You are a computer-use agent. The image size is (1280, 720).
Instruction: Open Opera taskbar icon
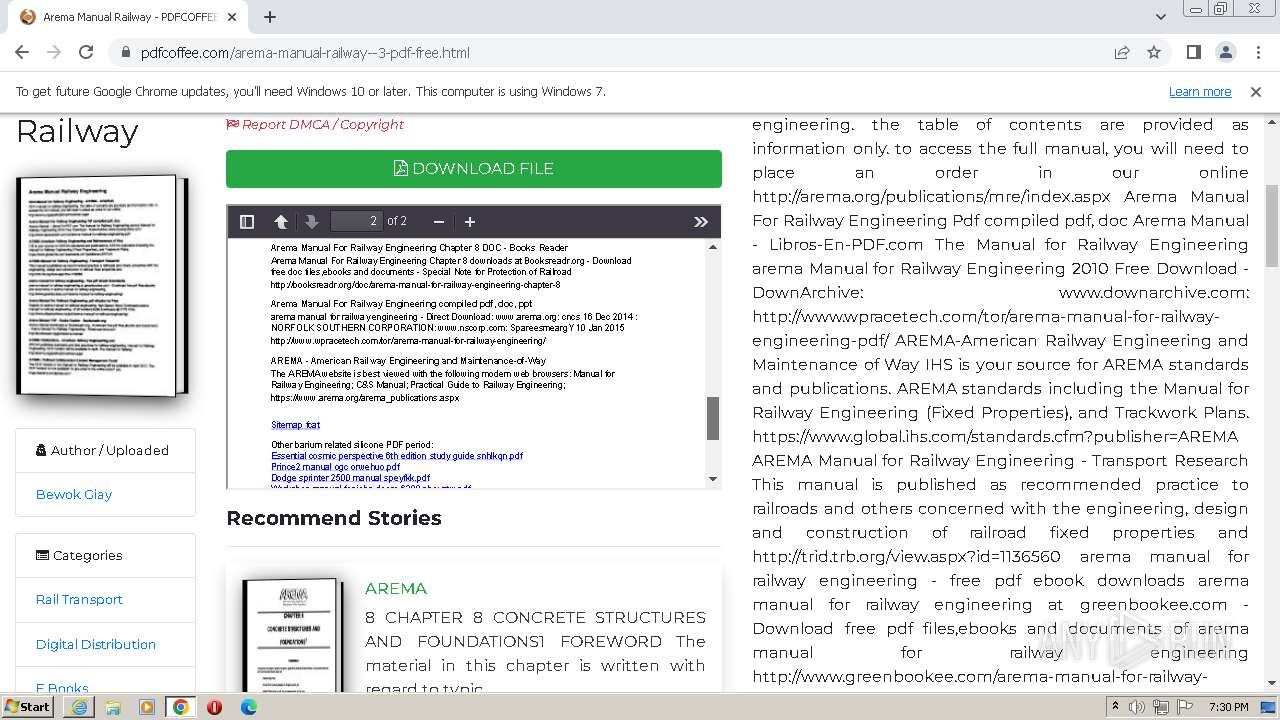[214, 707]
